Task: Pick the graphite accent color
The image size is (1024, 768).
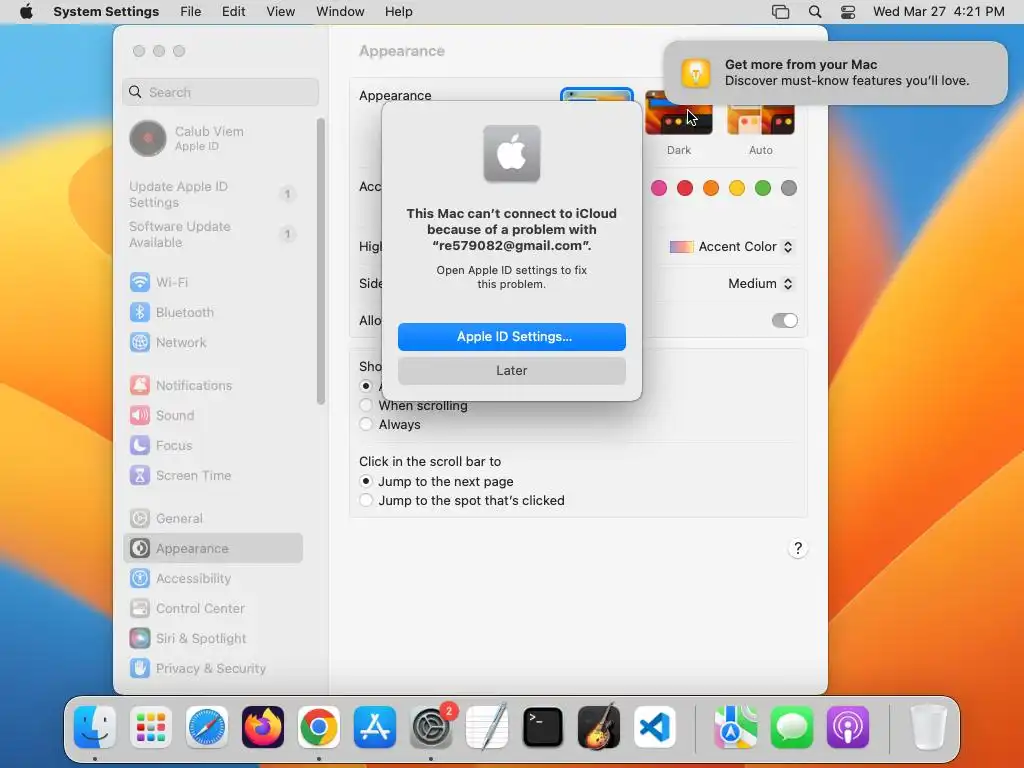Action: click(x=789, y=188)
